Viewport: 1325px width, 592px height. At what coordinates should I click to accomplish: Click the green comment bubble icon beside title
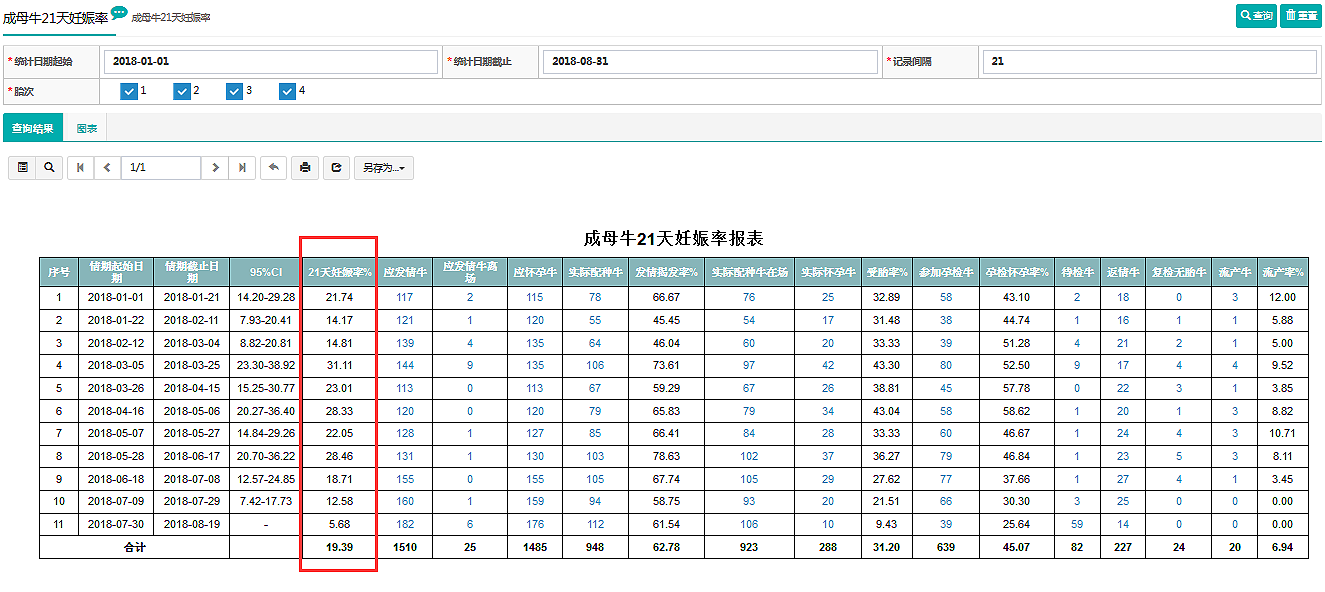[119, 13]
